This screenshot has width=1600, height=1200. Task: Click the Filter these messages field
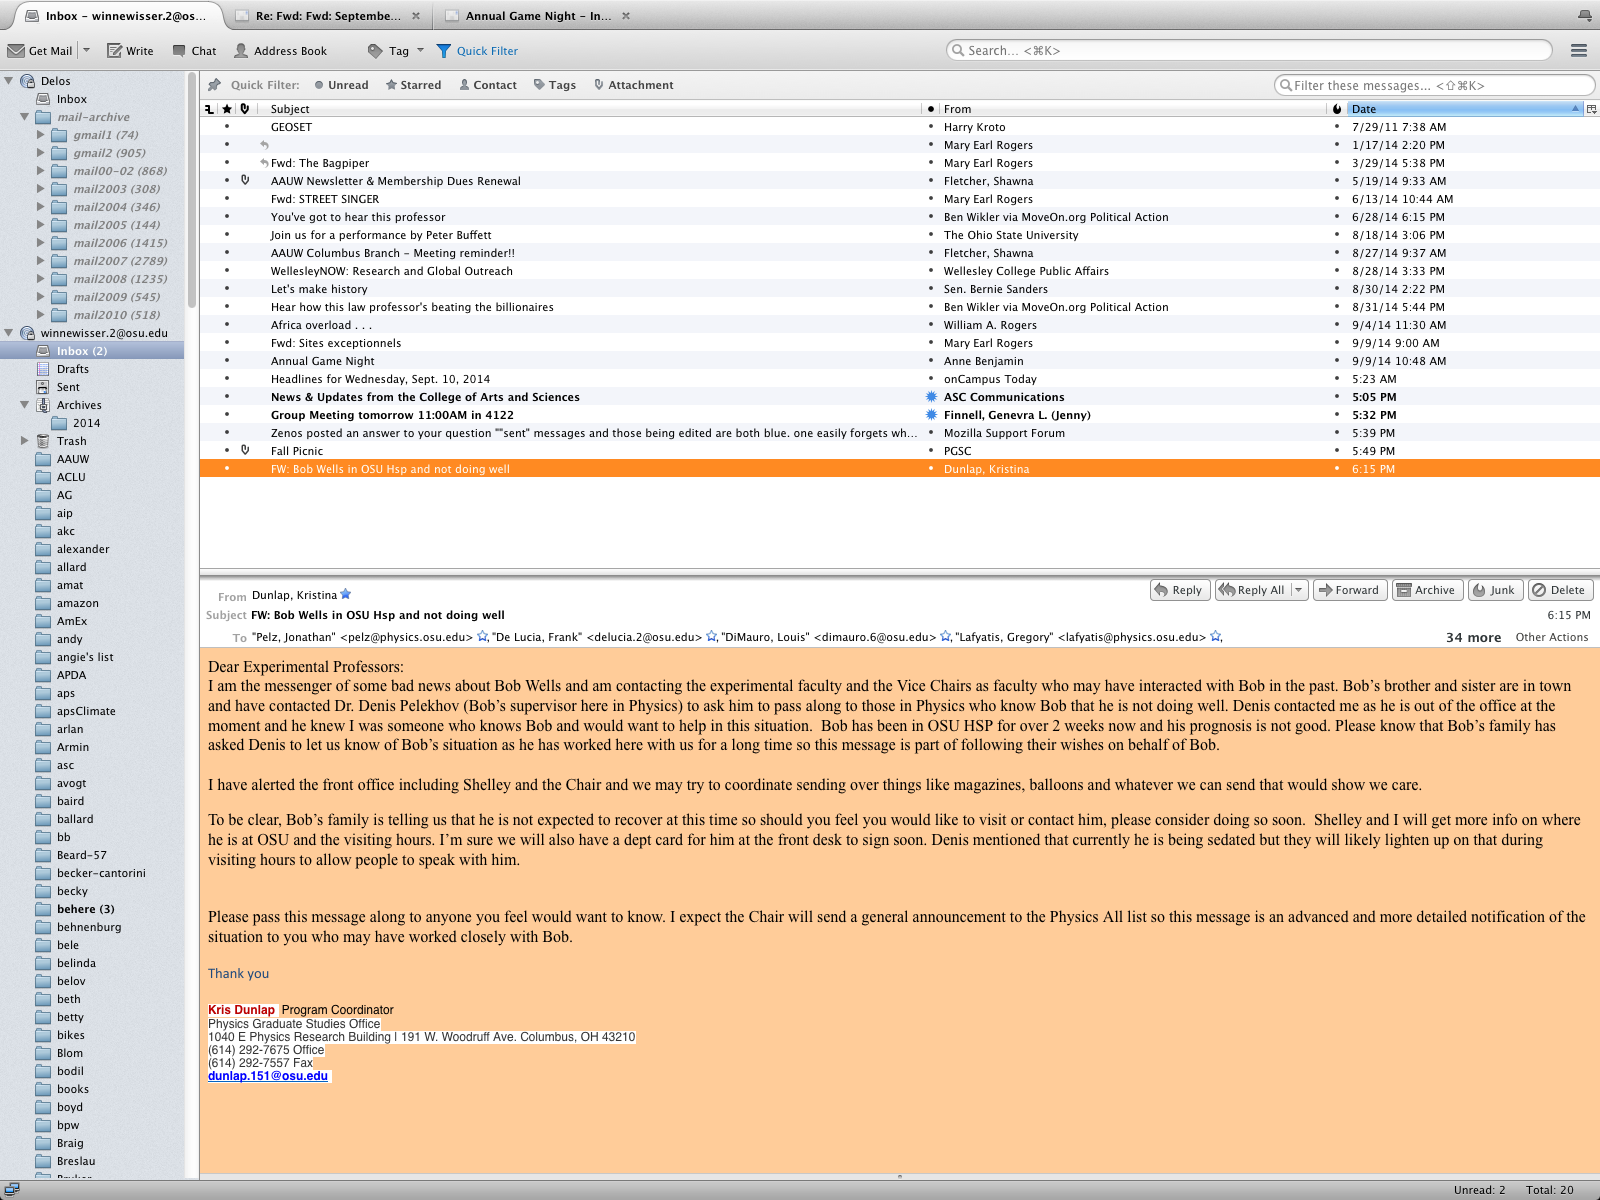(x=1434, y=85)
